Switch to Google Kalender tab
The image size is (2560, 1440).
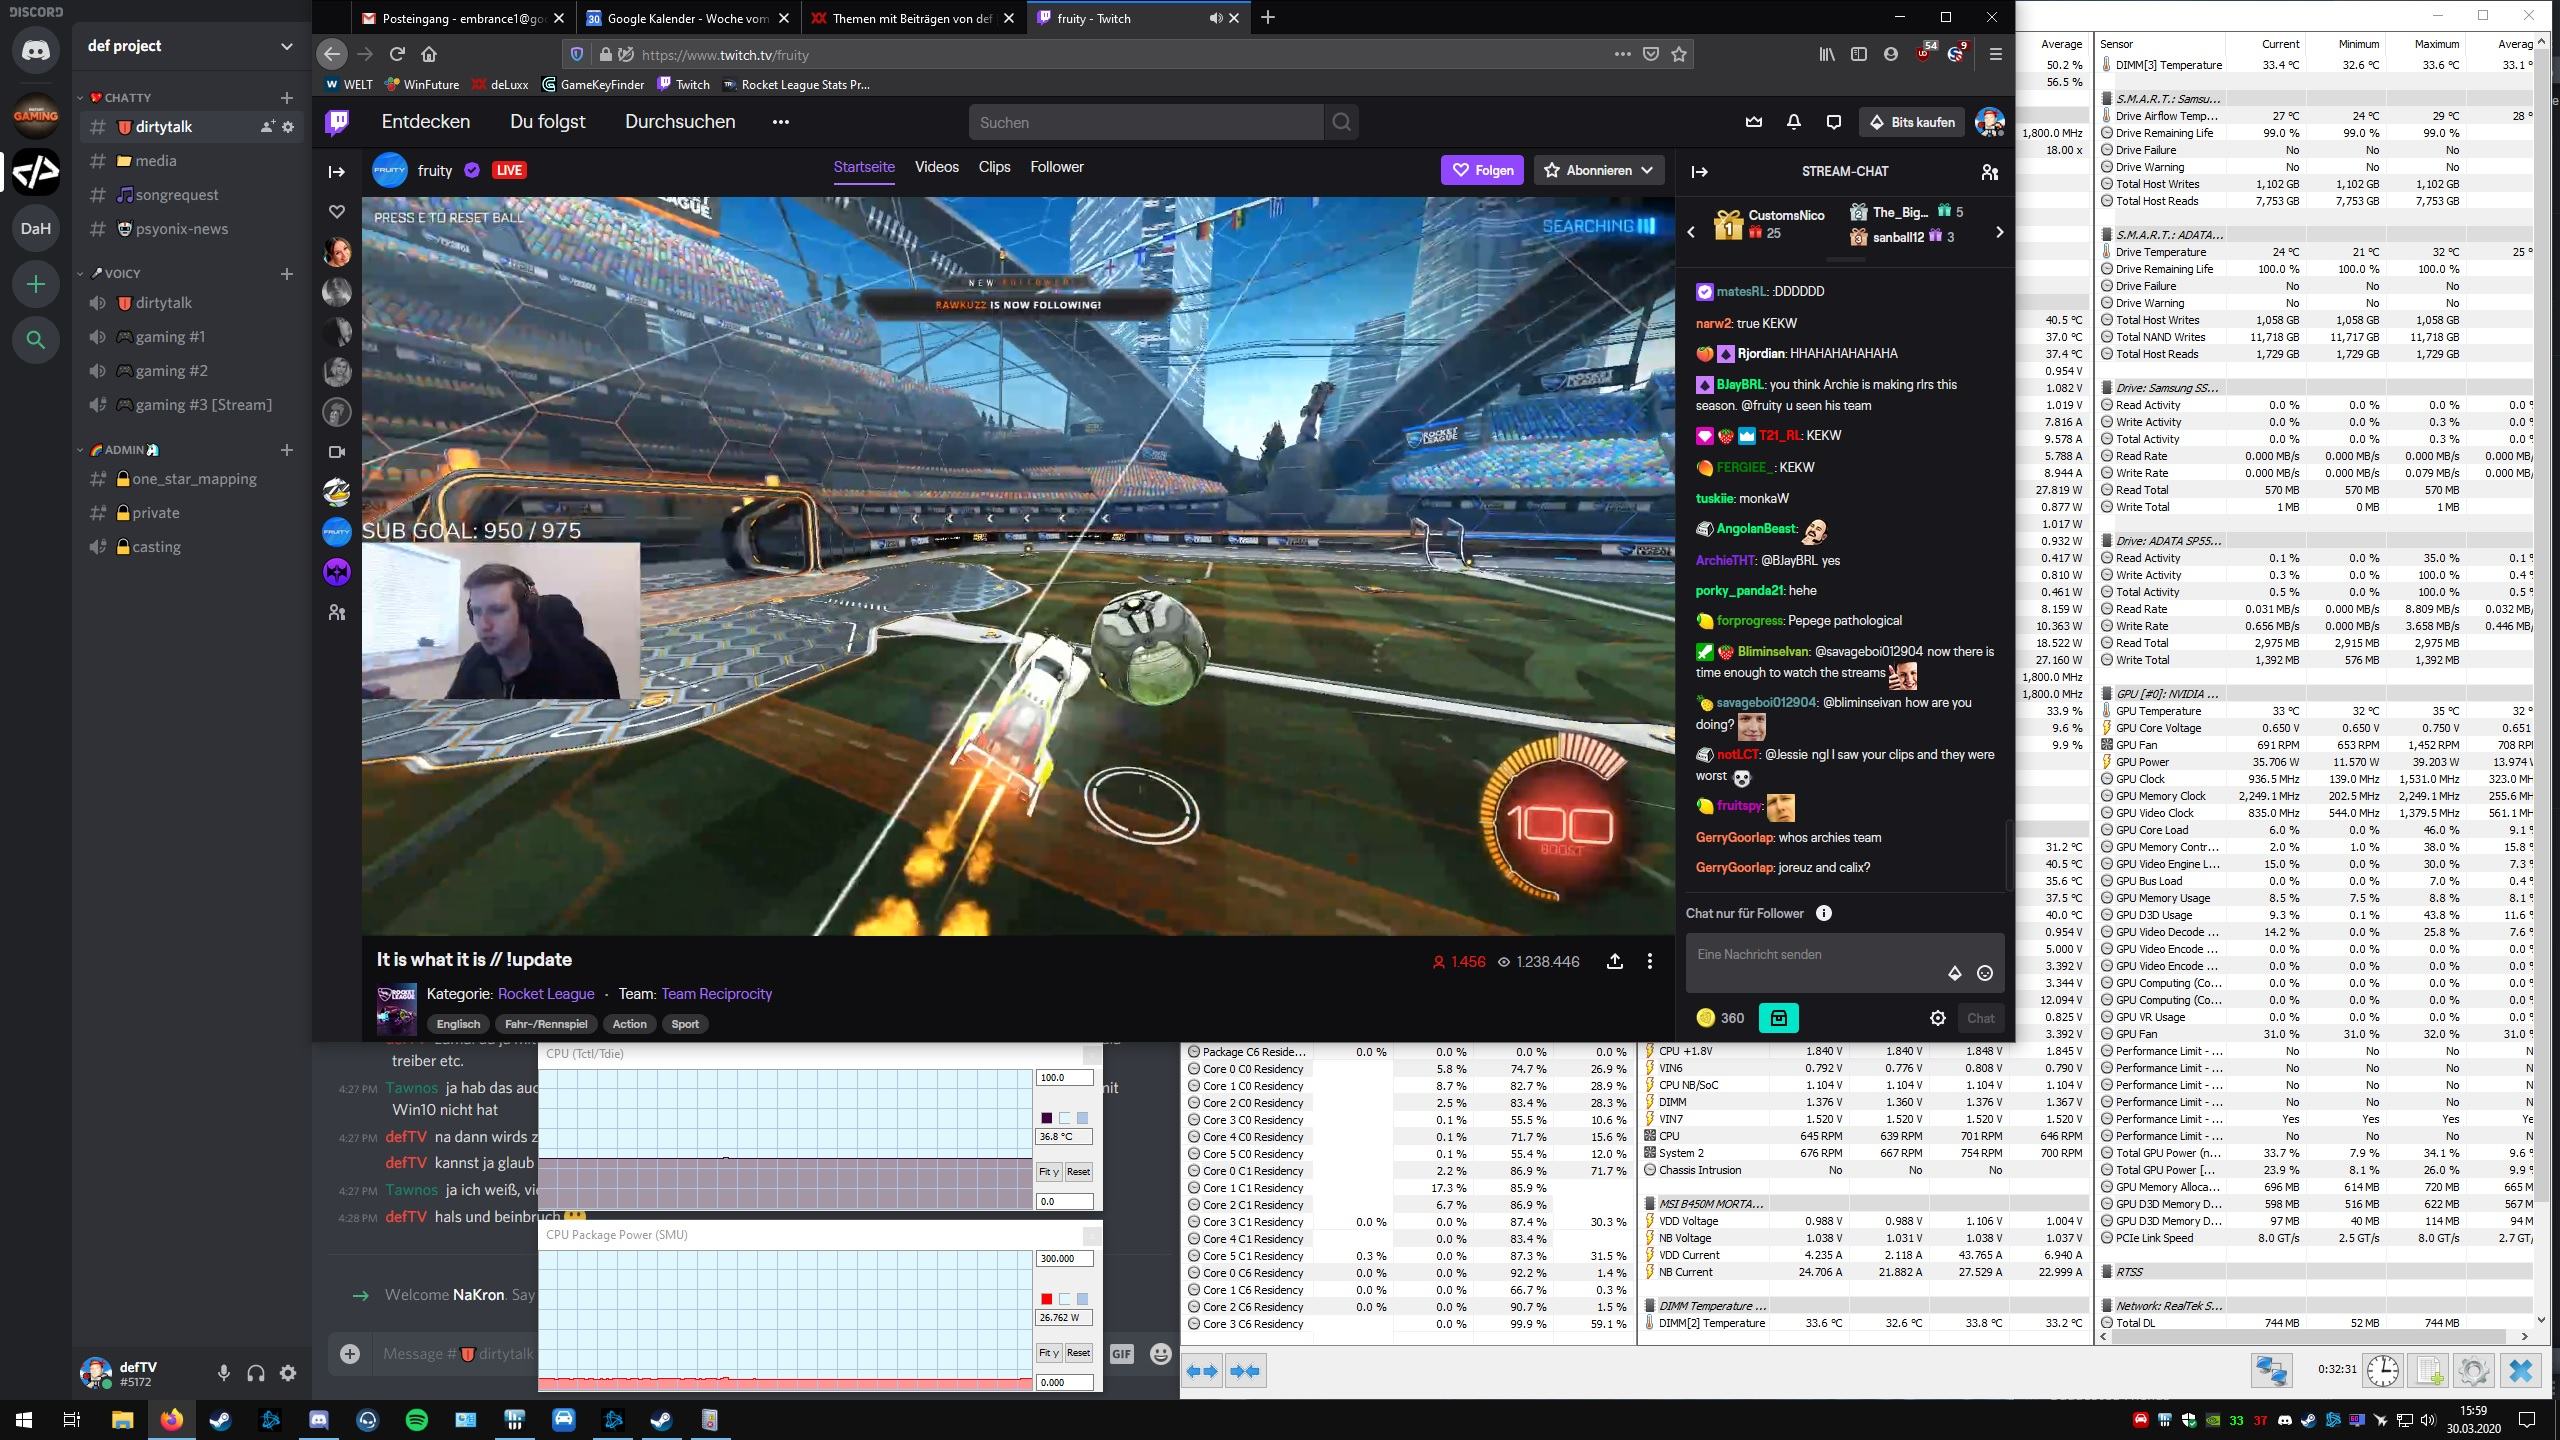(688, 18)
